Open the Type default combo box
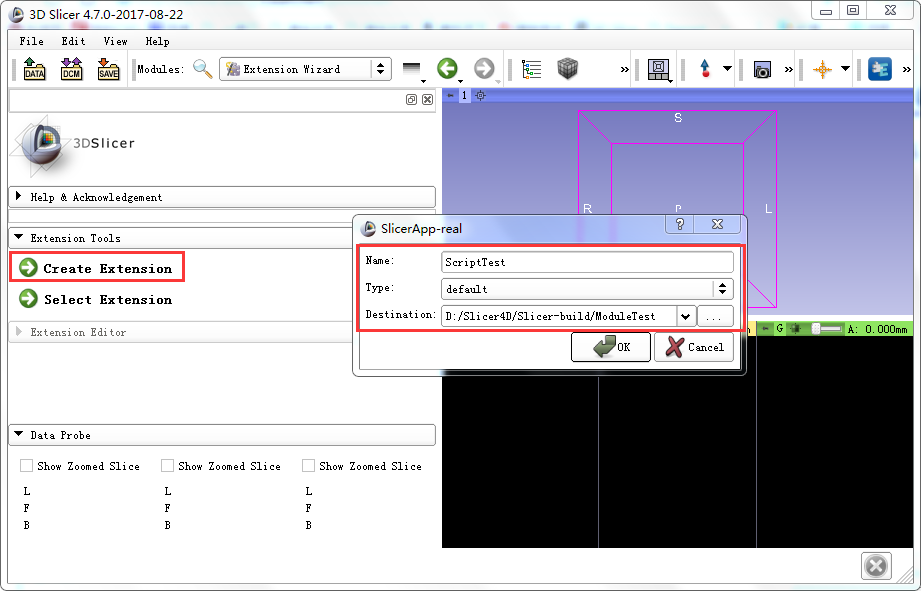 pos(587,288)
